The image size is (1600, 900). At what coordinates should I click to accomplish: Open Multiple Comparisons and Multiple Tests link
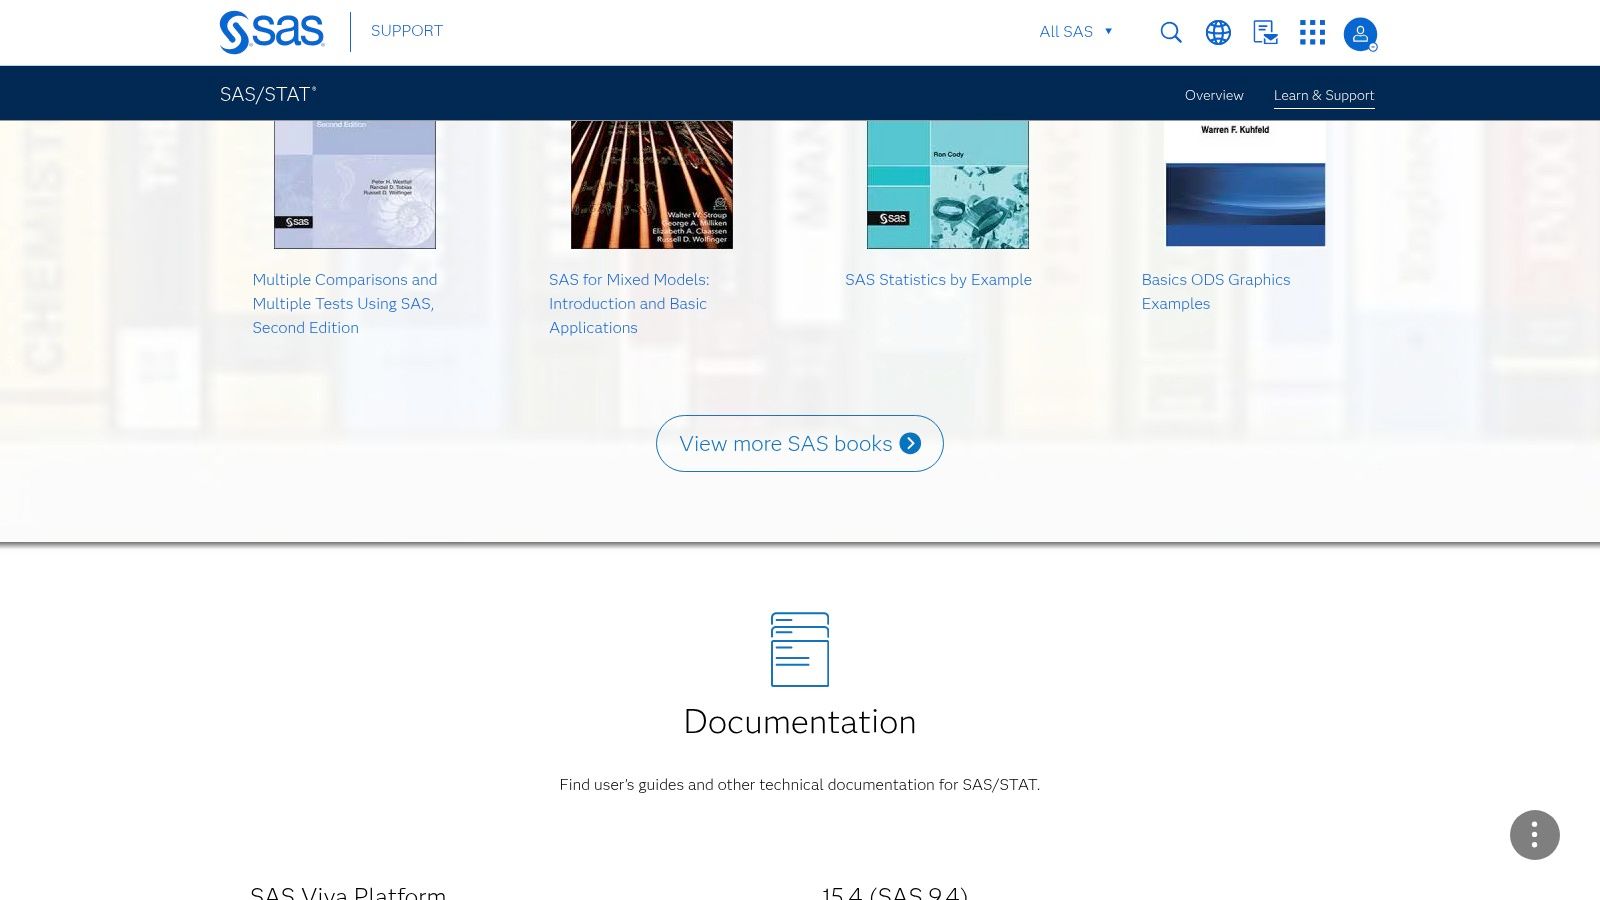[345, 304]
